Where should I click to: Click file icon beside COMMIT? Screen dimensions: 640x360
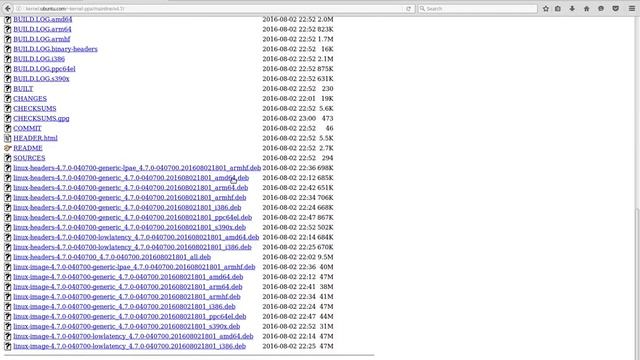tap(8, 128)
